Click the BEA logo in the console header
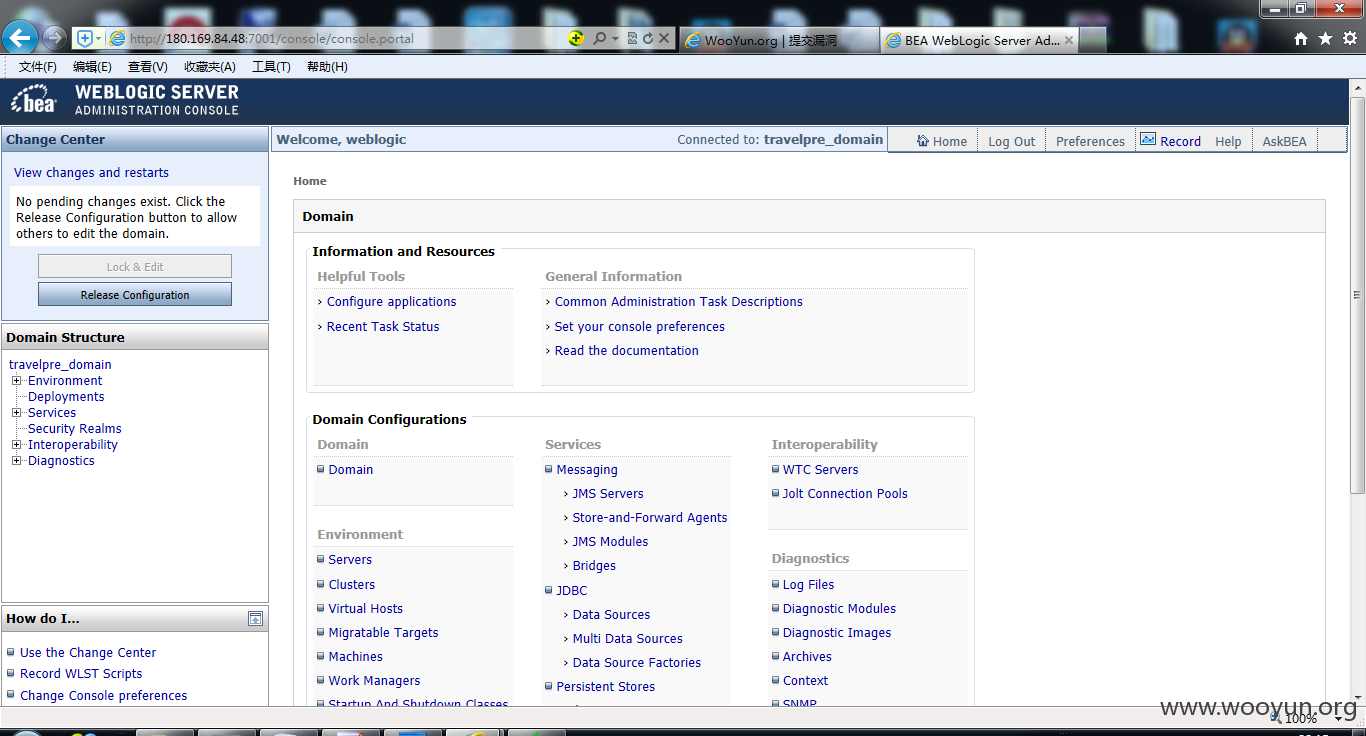Image resolution: width=1366 pixels, height=736 pixels. click(35, 100)
